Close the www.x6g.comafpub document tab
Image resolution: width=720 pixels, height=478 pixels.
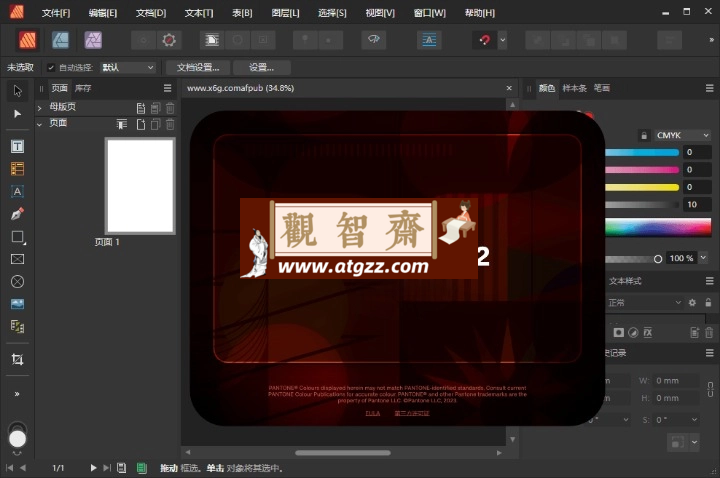pyautogui.click(x=509, y=88)
